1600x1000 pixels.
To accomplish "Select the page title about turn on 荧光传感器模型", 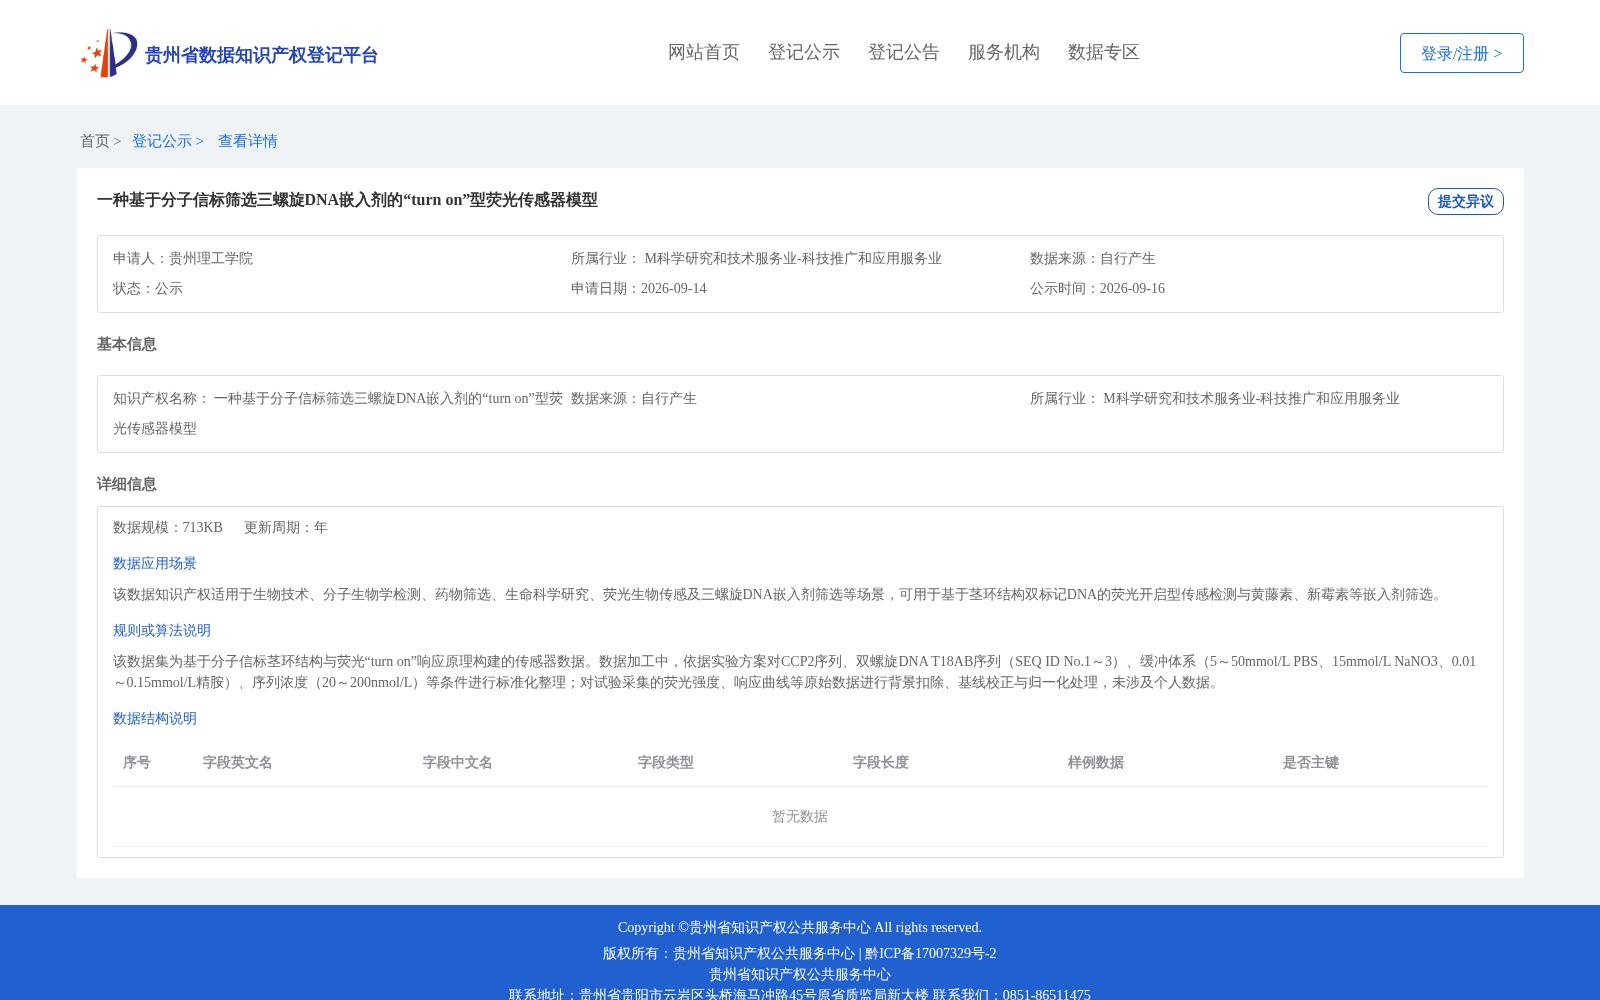I will click(347, 200).
